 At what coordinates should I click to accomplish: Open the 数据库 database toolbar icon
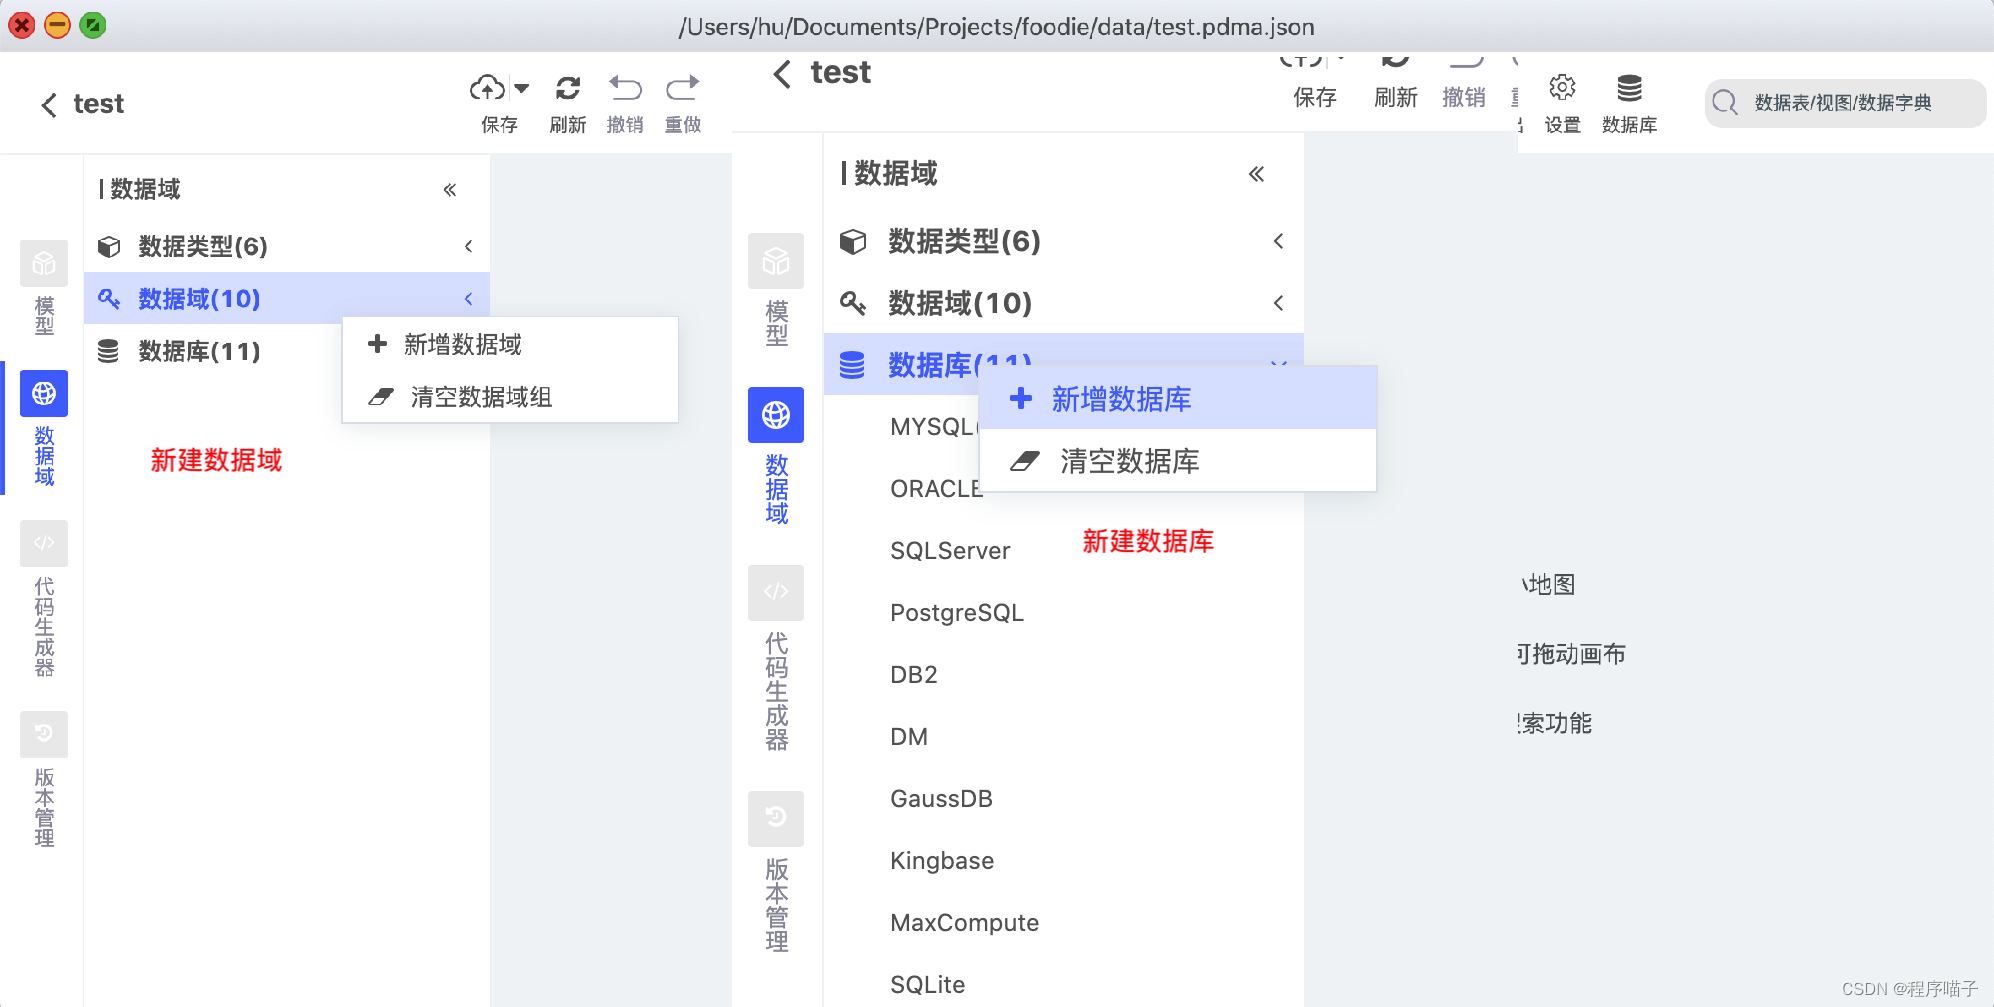1630,88
